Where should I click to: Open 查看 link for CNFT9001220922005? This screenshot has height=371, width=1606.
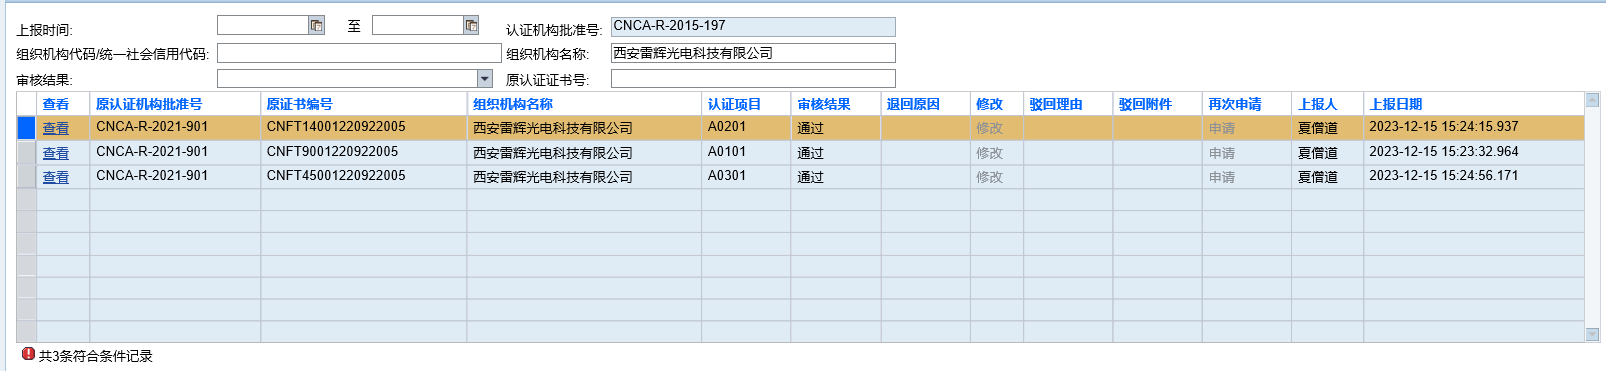(56, 153)
